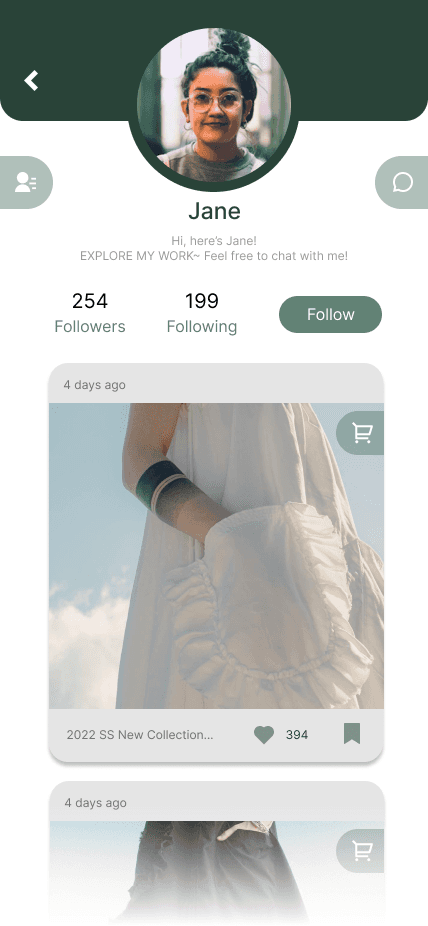Click the 394 likes count
Screen dimensions: 428x926
tap(297, 735)
